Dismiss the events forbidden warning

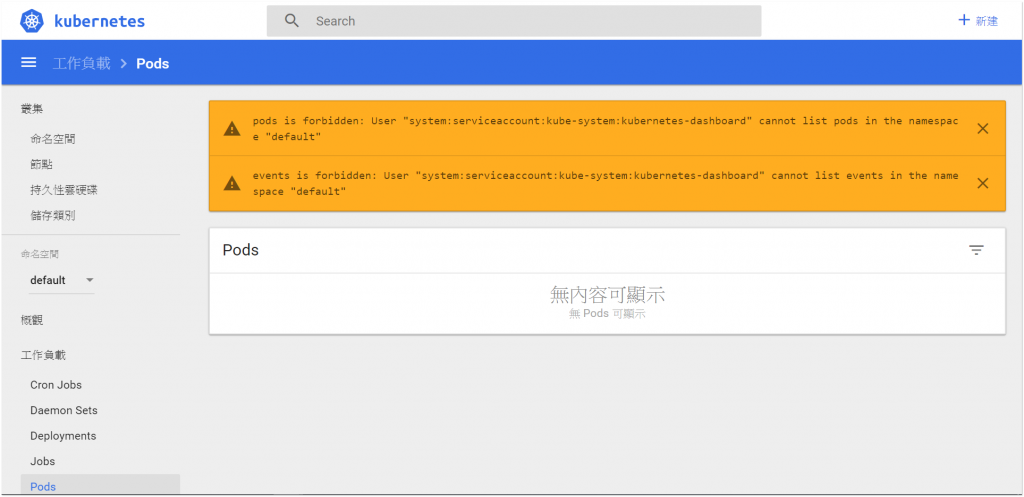click(982, 184)
